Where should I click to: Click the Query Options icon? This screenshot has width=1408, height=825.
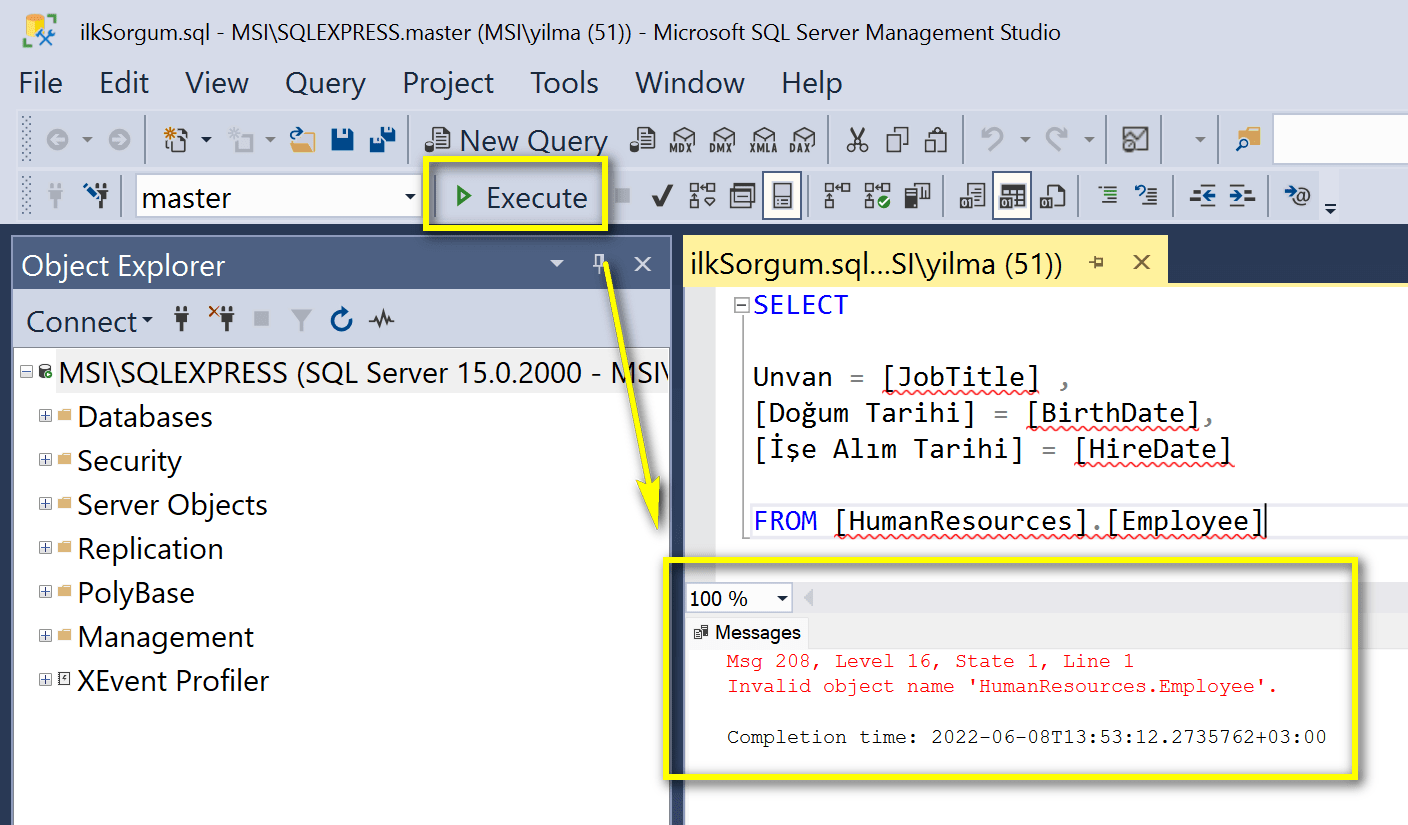[742, 197]
